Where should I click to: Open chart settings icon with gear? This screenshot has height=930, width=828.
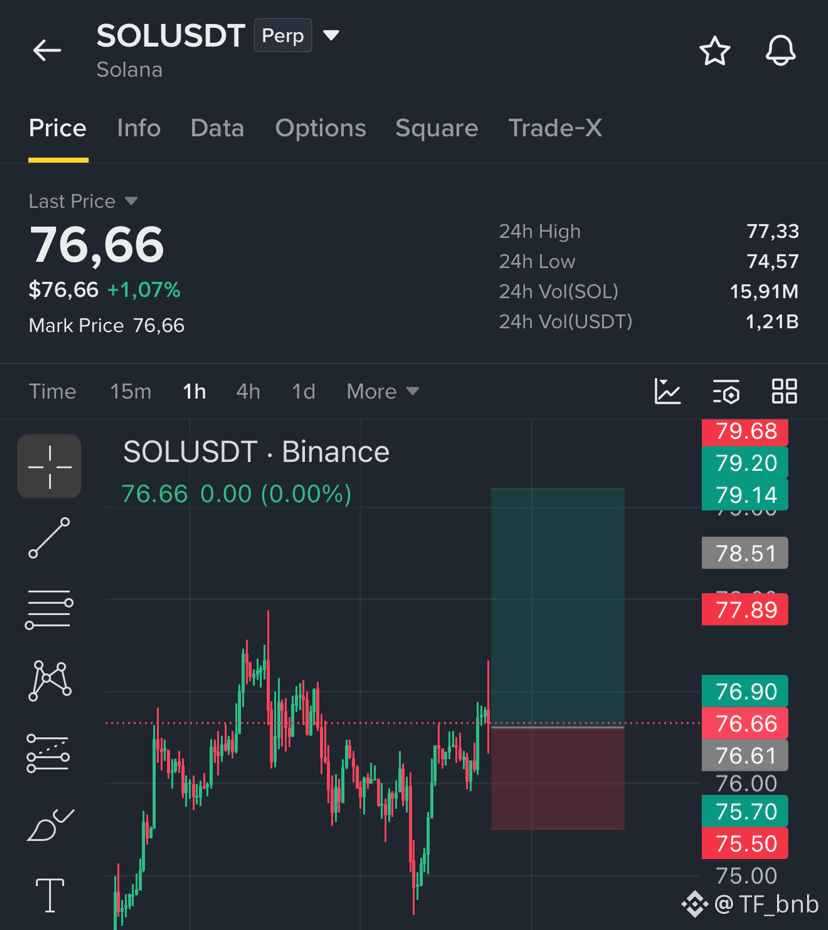click(726, 391)
